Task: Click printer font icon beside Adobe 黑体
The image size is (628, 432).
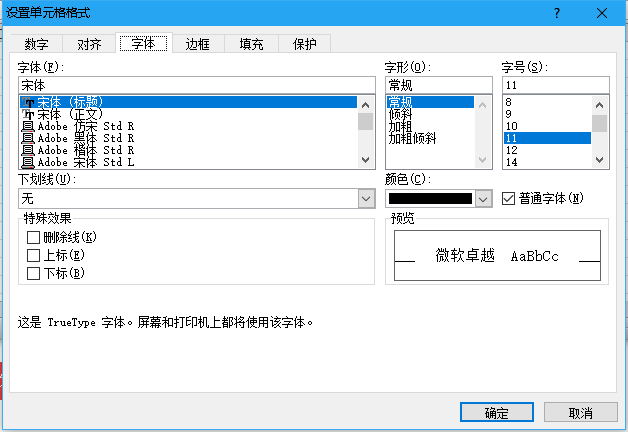Action: 27,139
